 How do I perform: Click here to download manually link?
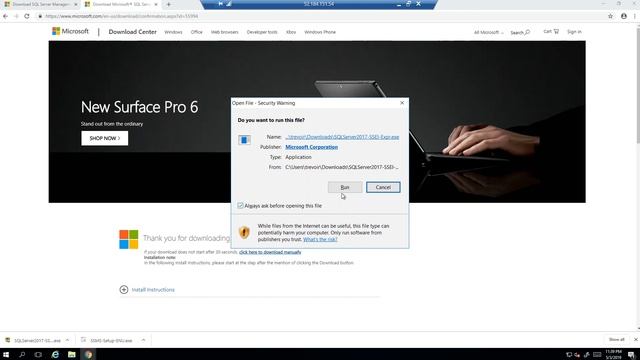270,252
